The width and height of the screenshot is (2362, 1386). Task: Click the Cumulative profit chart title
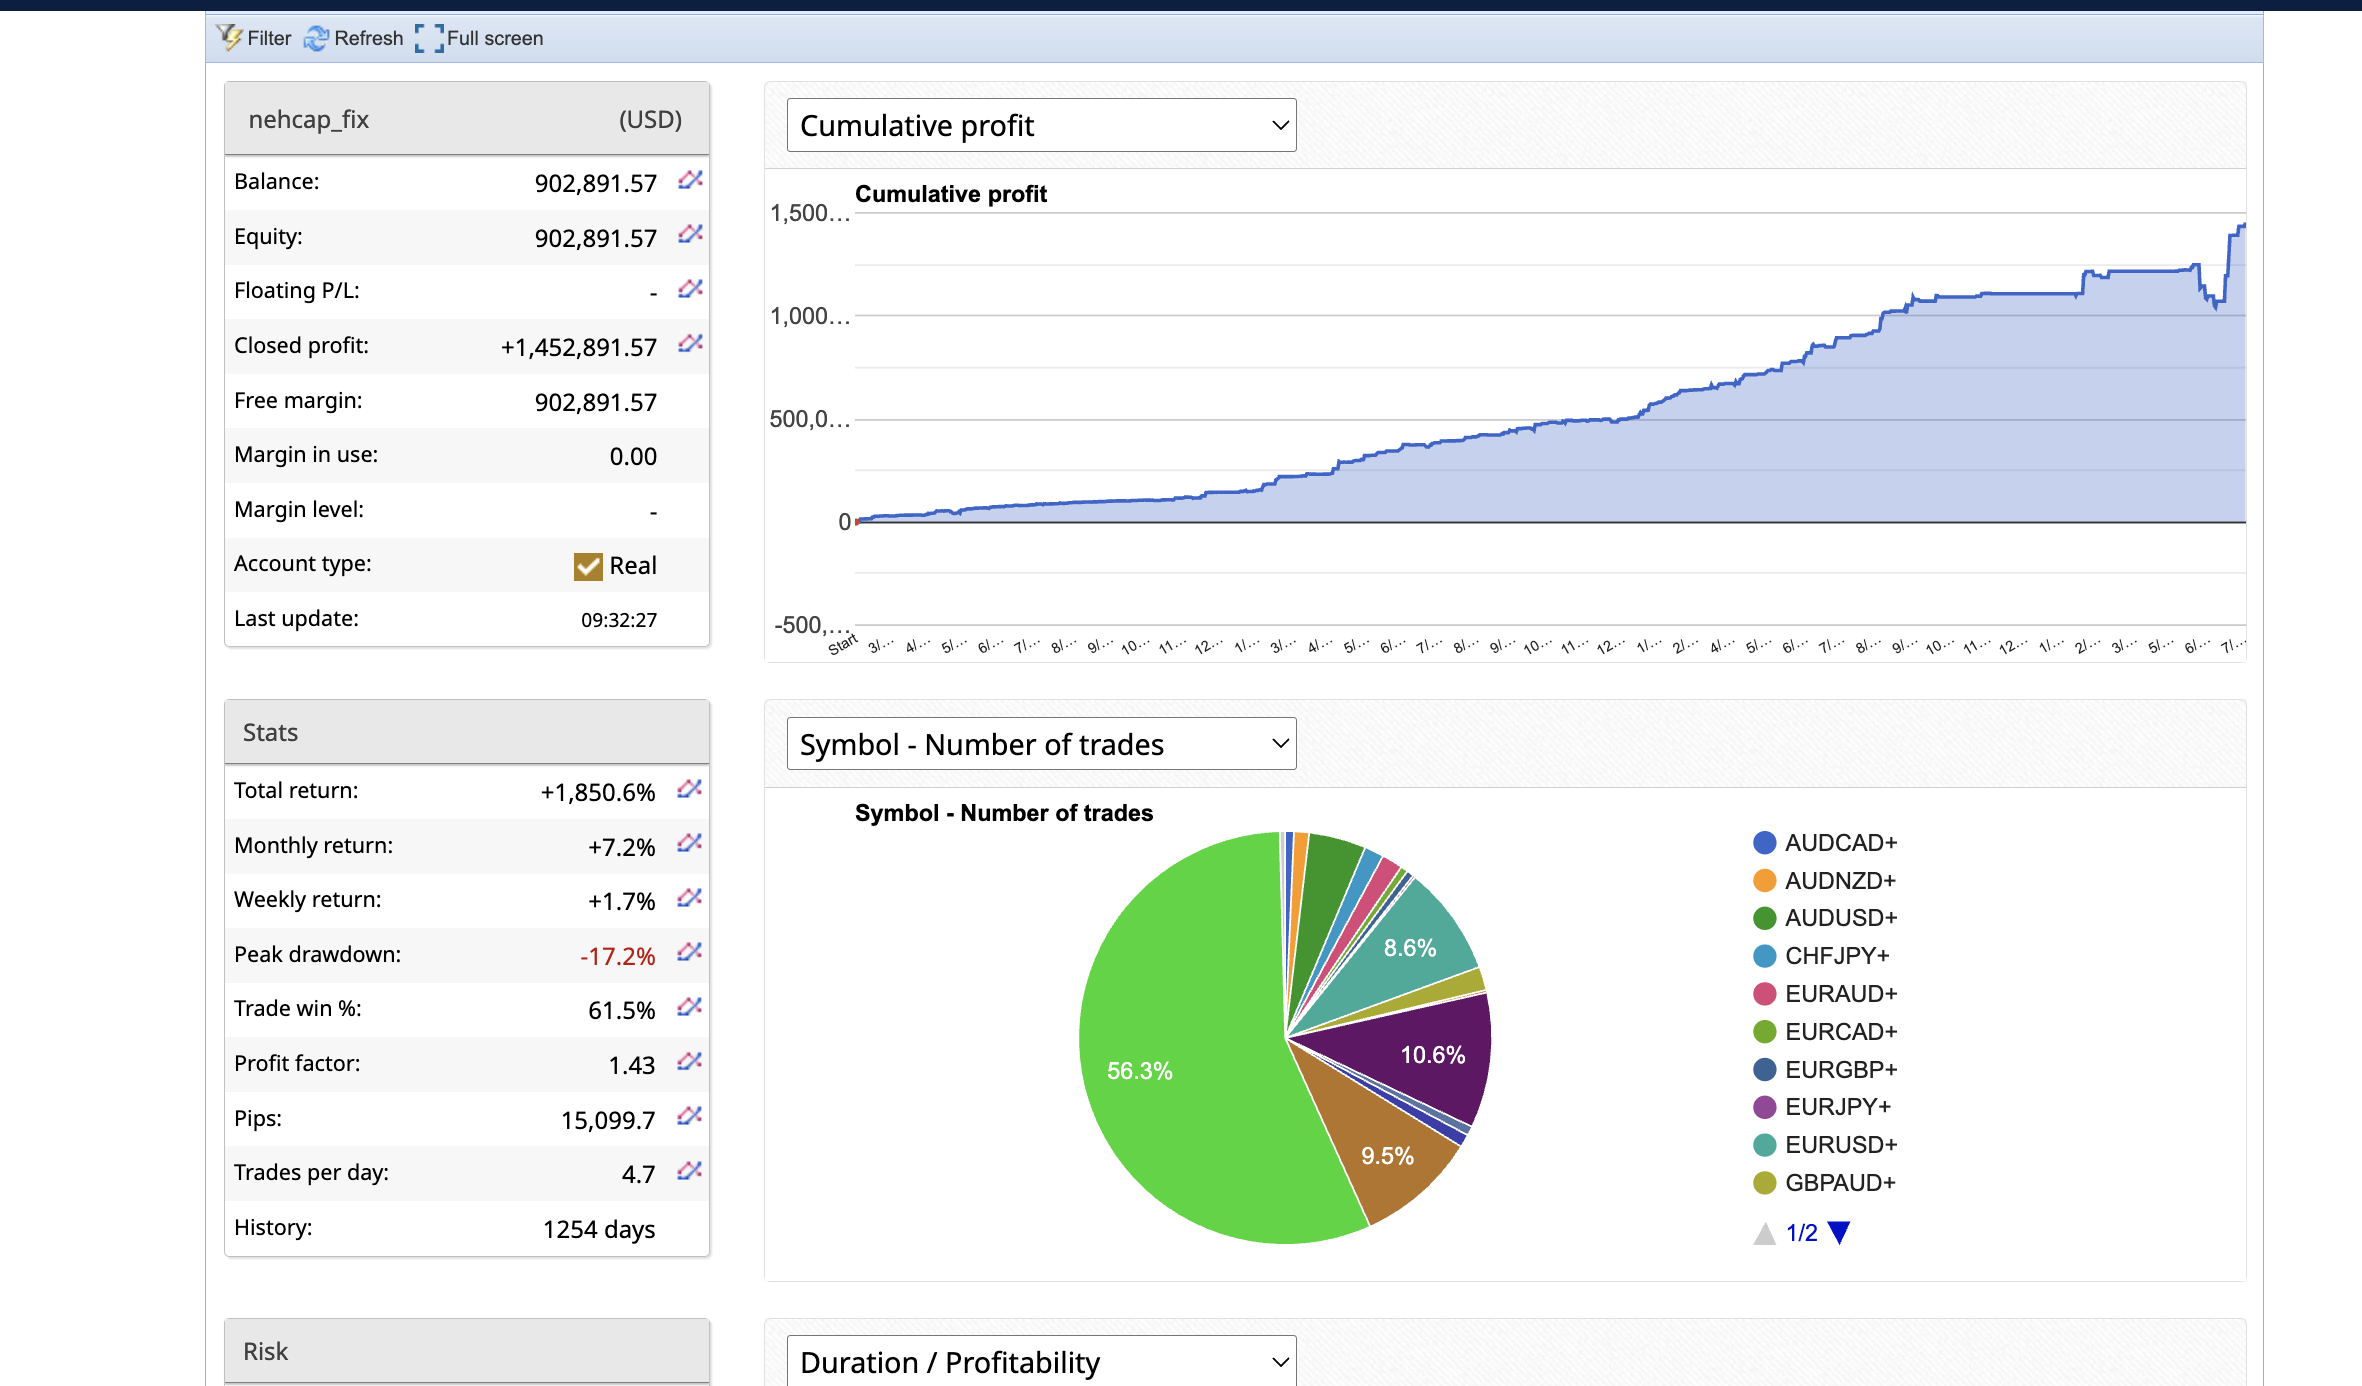click(951, 194)
